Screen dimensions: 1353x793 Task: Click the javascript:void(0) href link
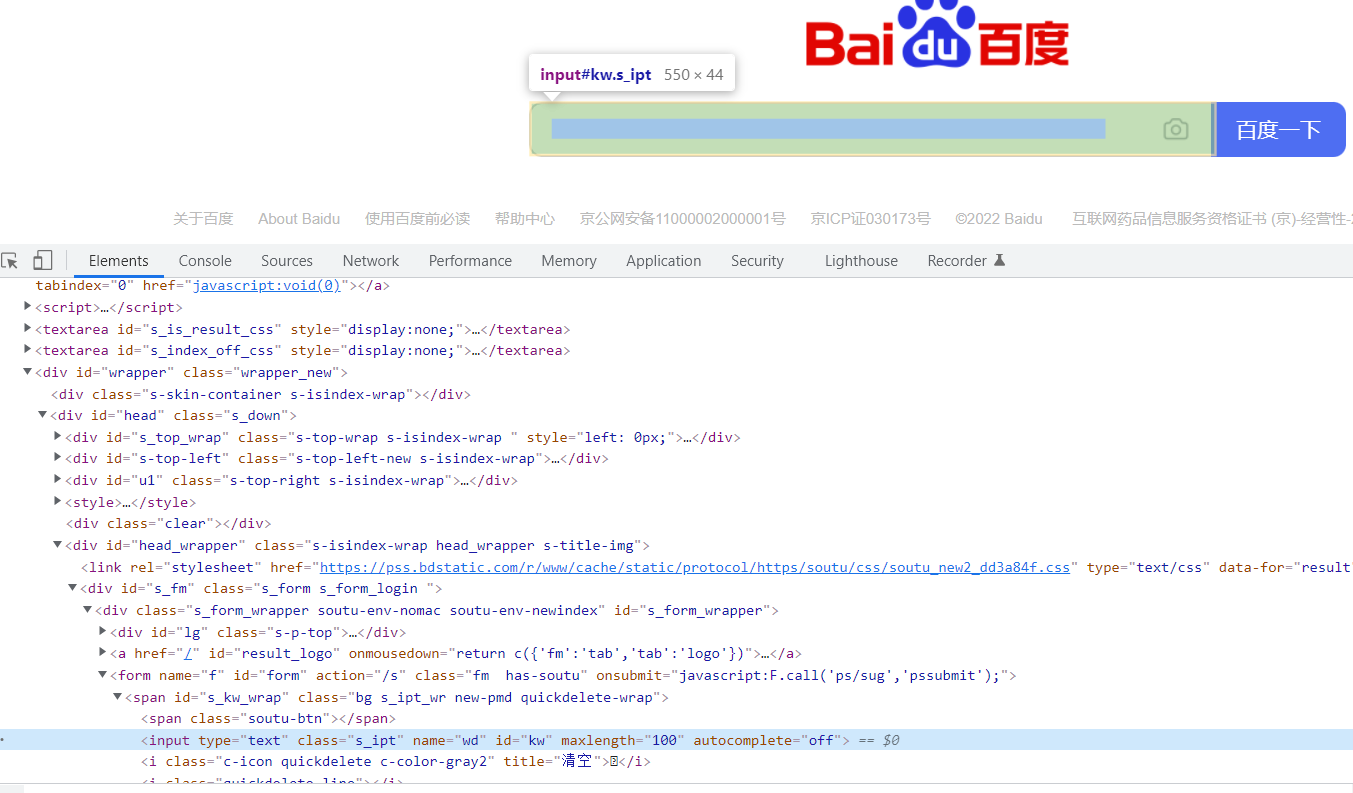(267, 286)
